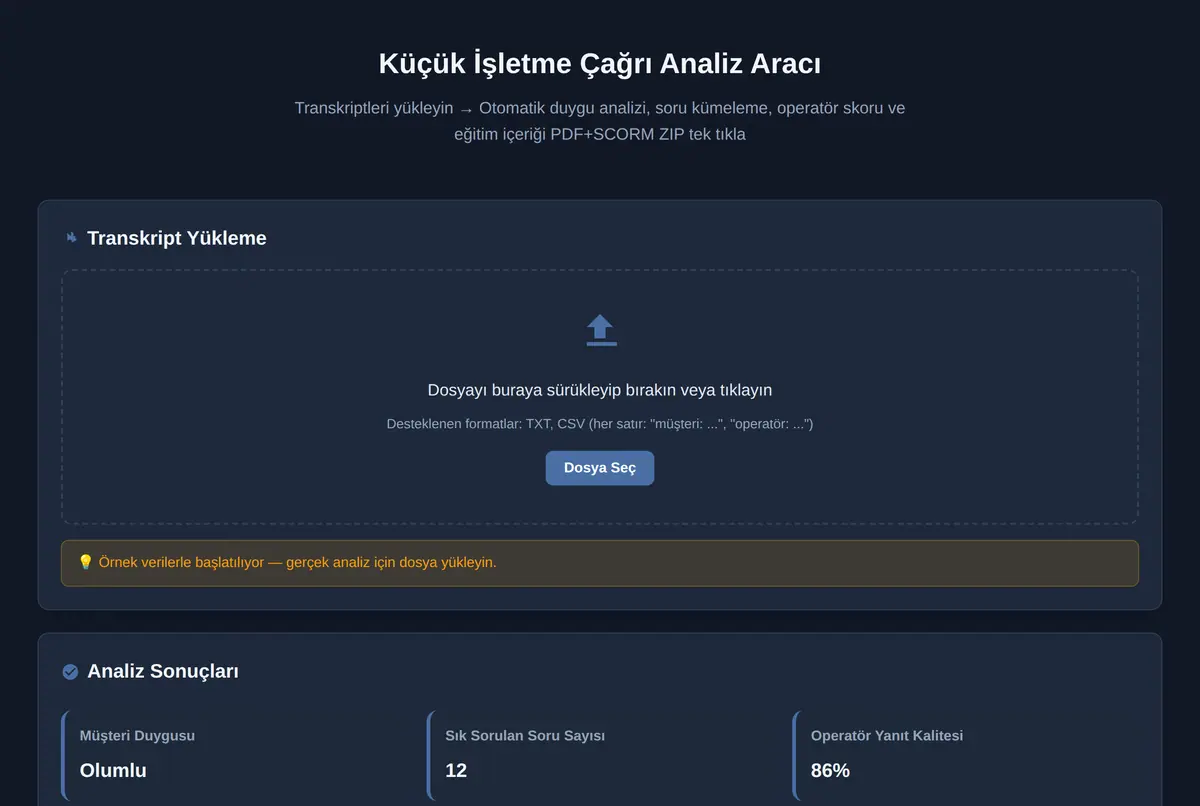Image resolution: width=1200 pixels, height=806 pixels.
Task: Click the Olumlu sentiment value
Action: pyautogui.click(x=113, y=770)
